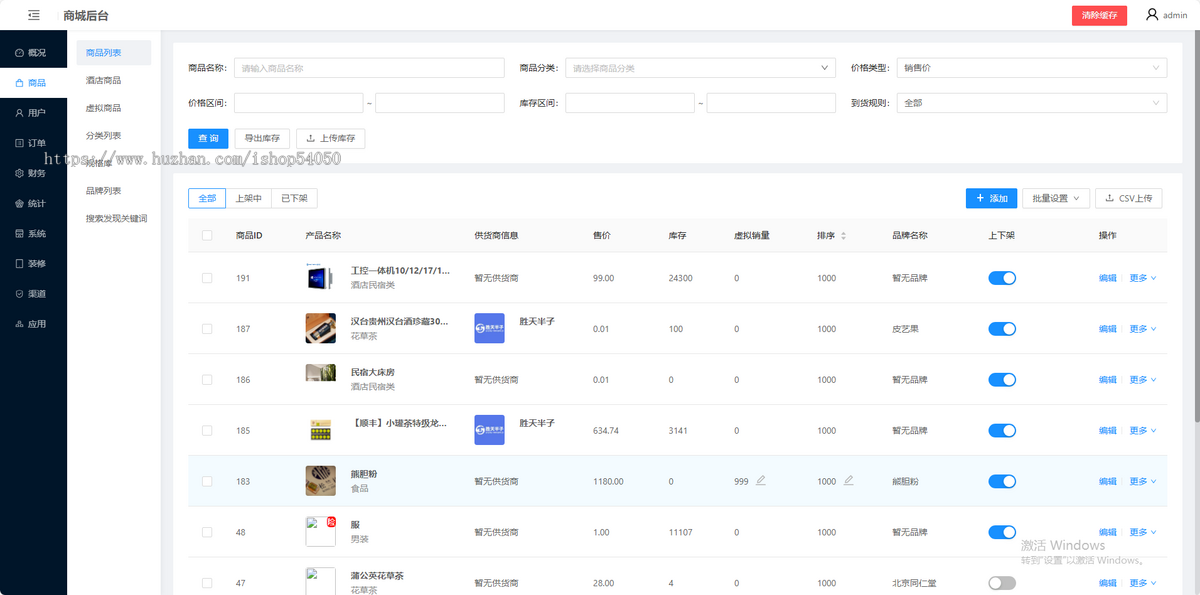Disable listing toggle for product 蒲公英花草茶
The height and width of the screenshot is (595, 1200).
click(x=1001, y=582)
